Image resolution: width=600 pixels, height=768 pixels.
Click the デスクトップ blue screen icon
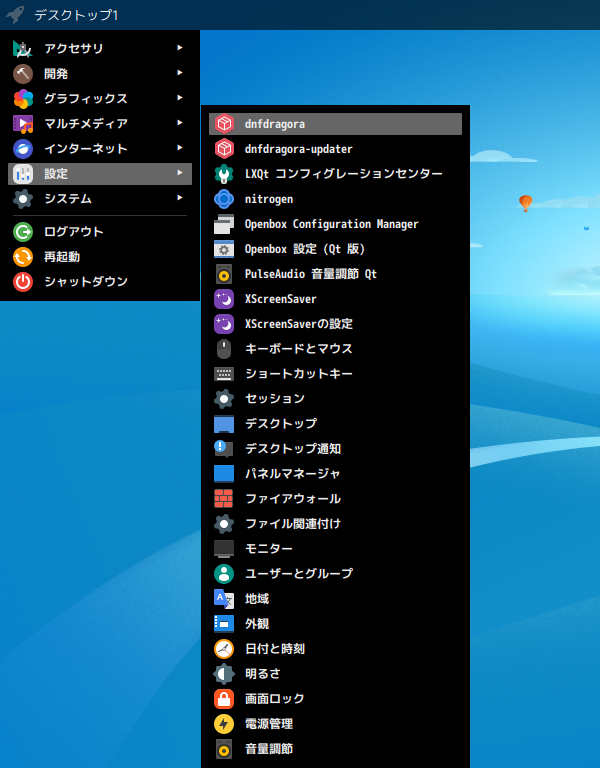[224, 424]
